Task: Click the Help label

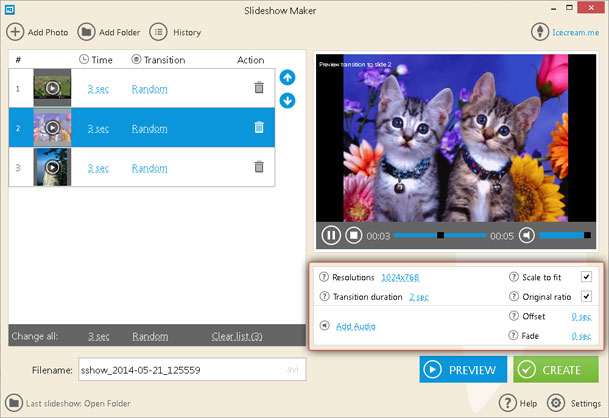Action: coord(528,404)
